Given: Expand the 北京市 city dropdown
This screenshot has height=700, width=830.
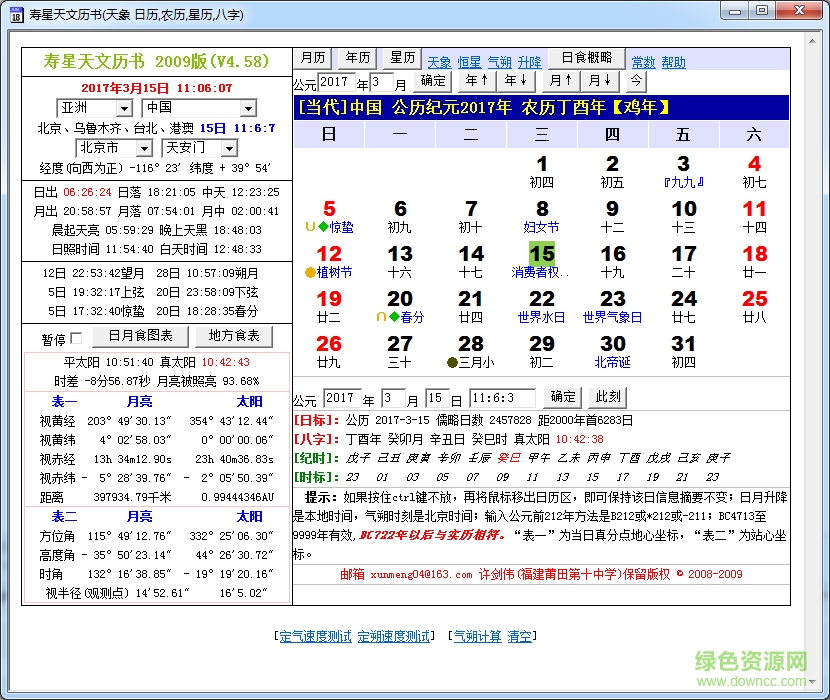Looking at the screenshot, I should (x=144, y=148).
